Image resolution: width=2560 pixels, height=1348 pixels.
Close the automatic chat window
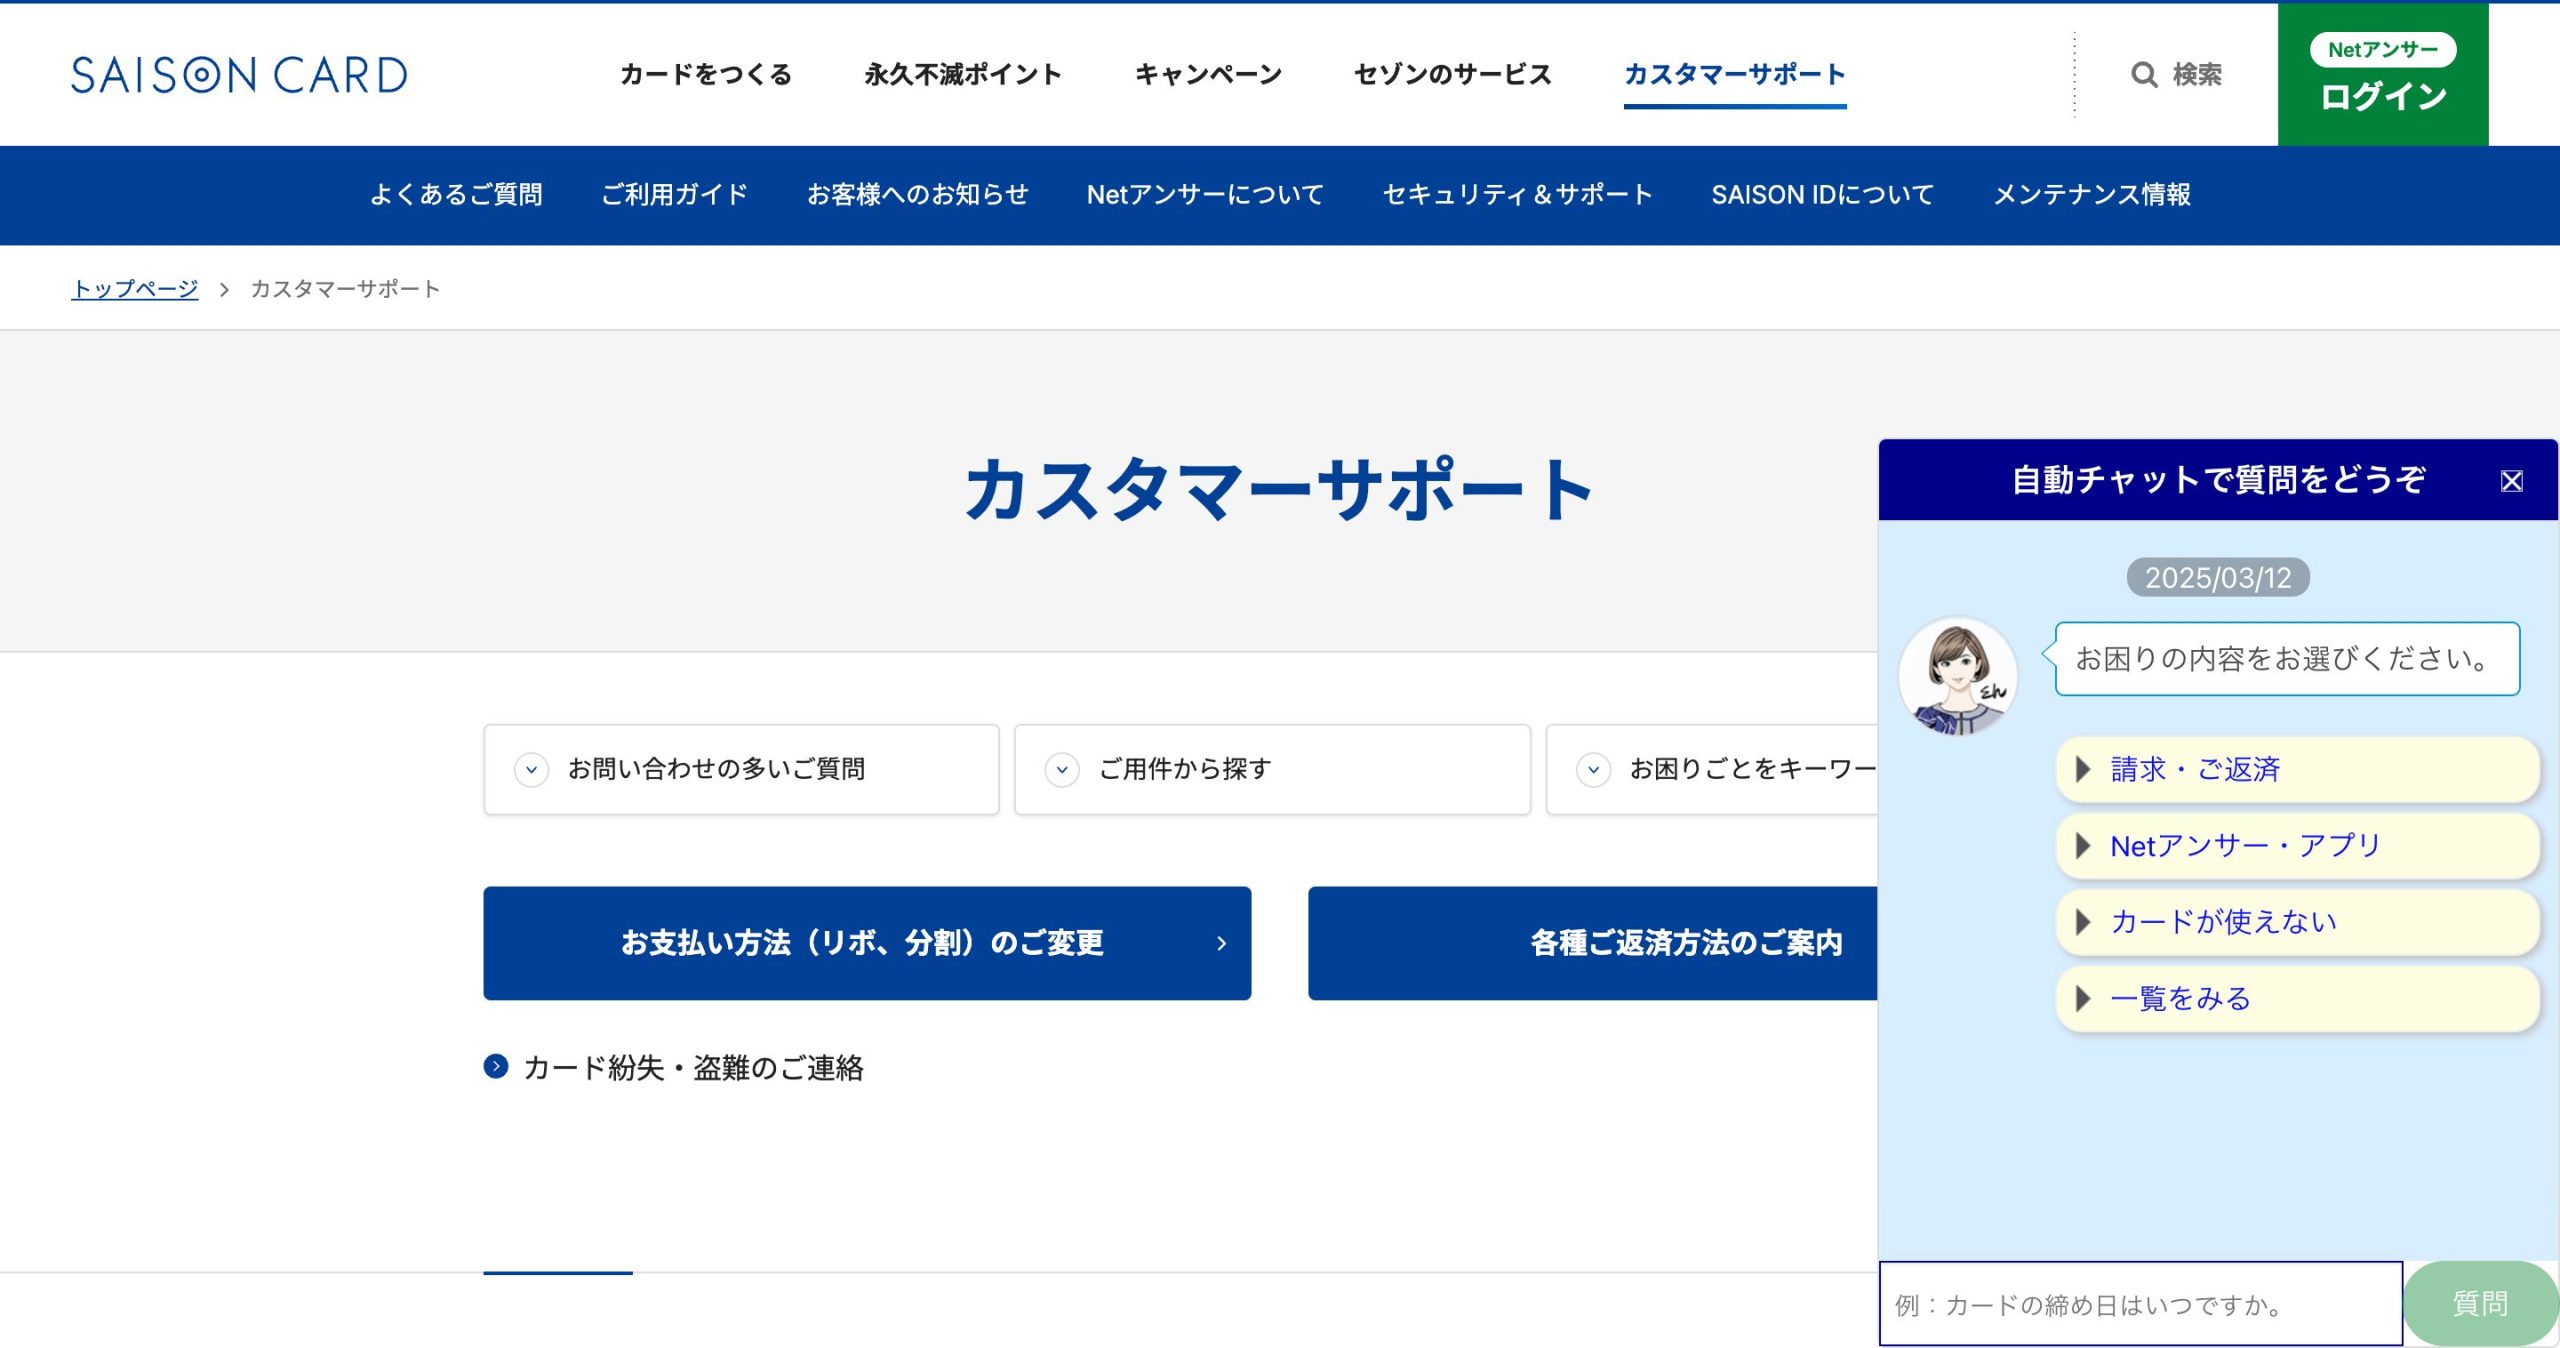[x=2511, y=481]
